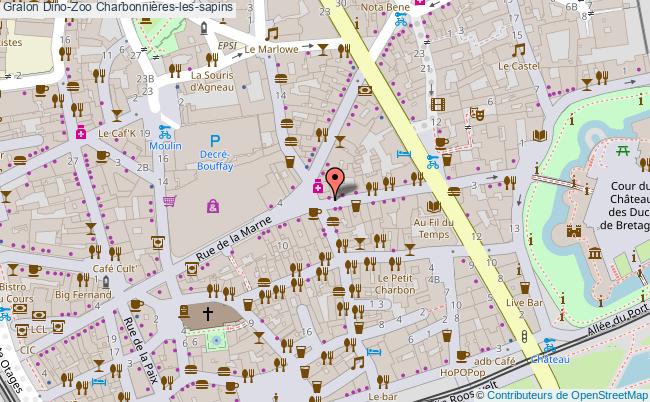
Task: Click the music note icon above Le Castel
Action: [x=518, y=49]
